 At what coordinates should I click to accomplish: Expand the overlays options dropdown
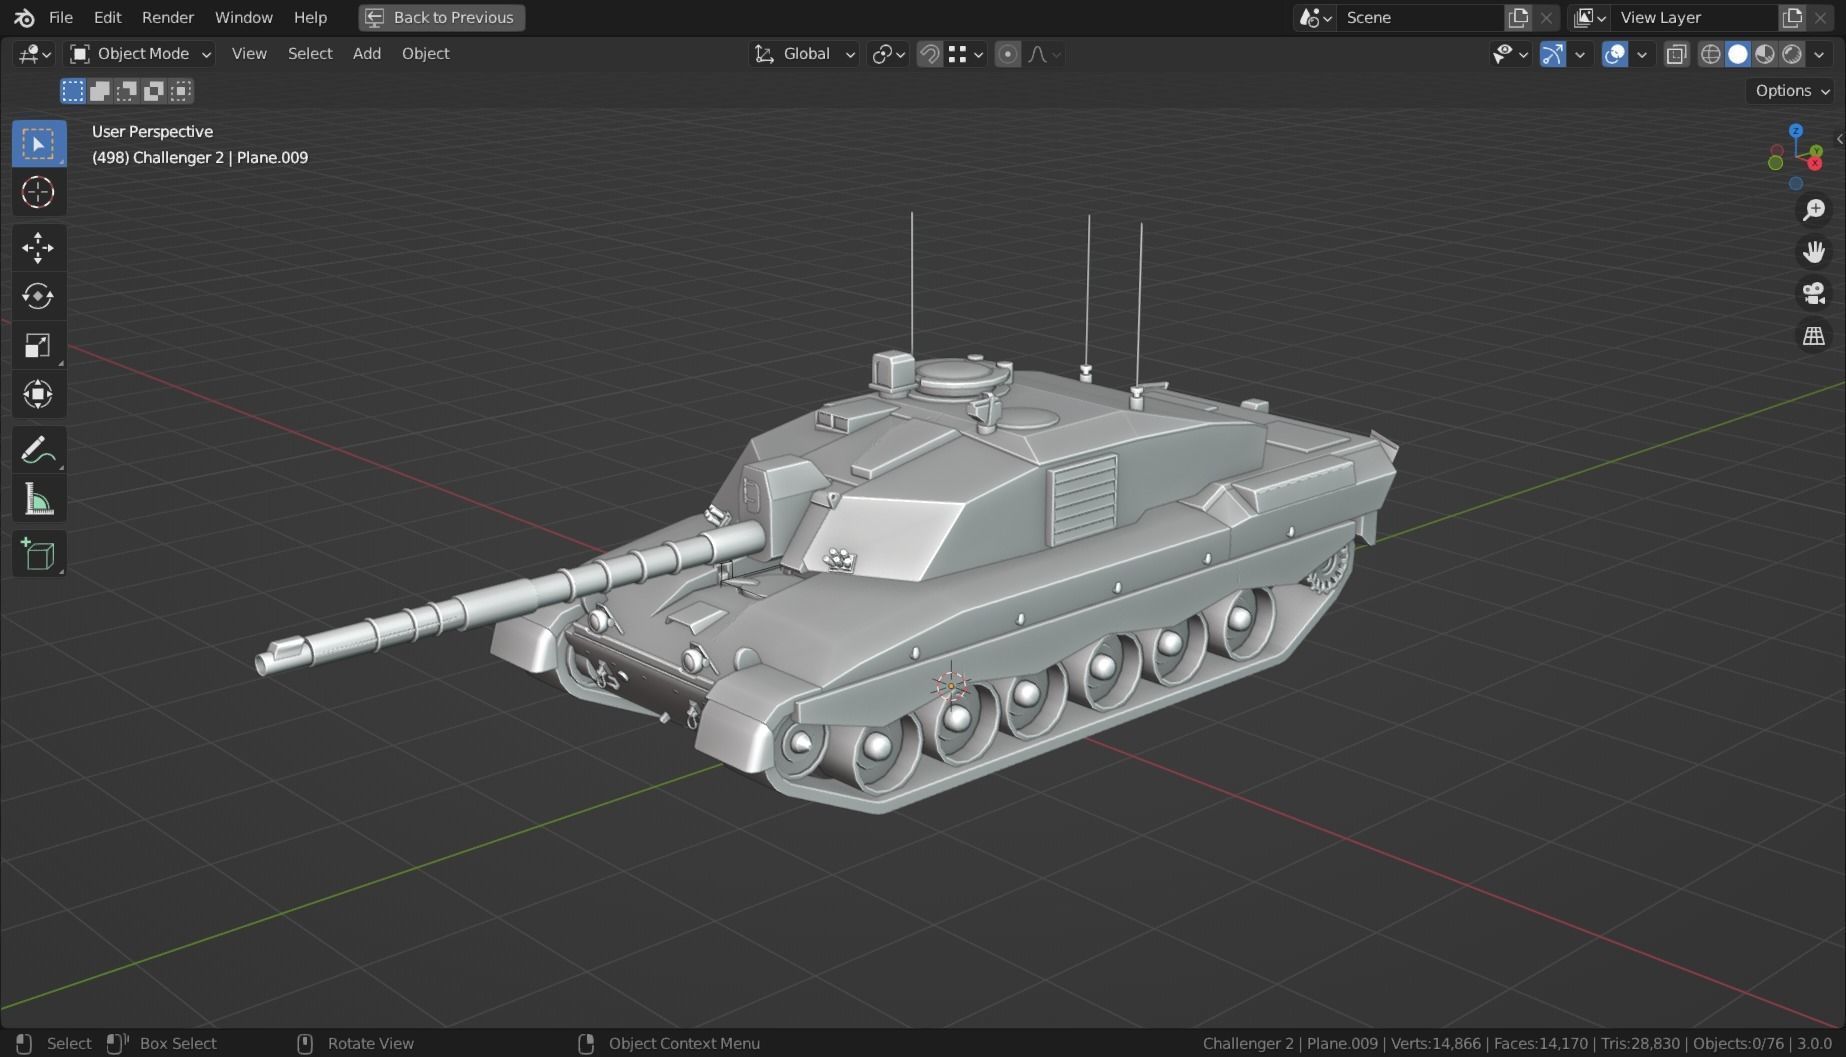pos(1642,54)
